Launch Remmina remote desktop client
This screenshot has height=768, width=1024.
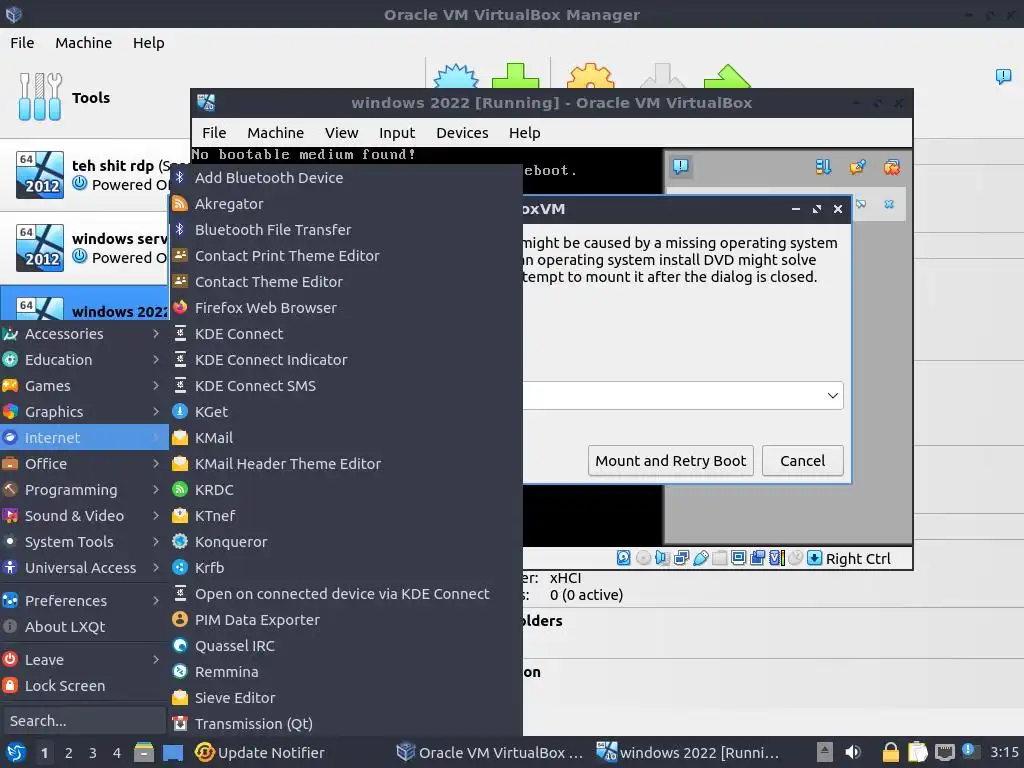(346, 671)
